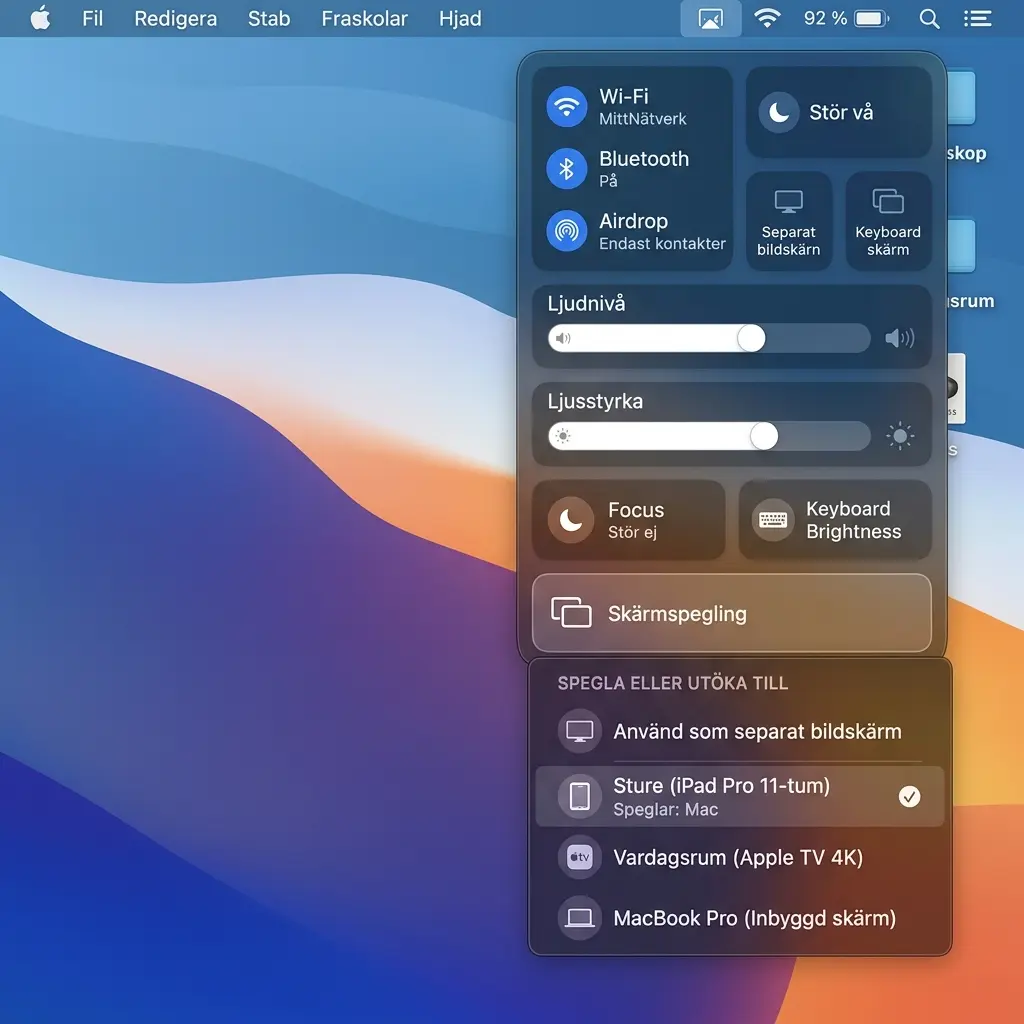Screen dimensions: 1024x1024
Task: Open the Fraskolar menu
Action: [x=364, y=18]
